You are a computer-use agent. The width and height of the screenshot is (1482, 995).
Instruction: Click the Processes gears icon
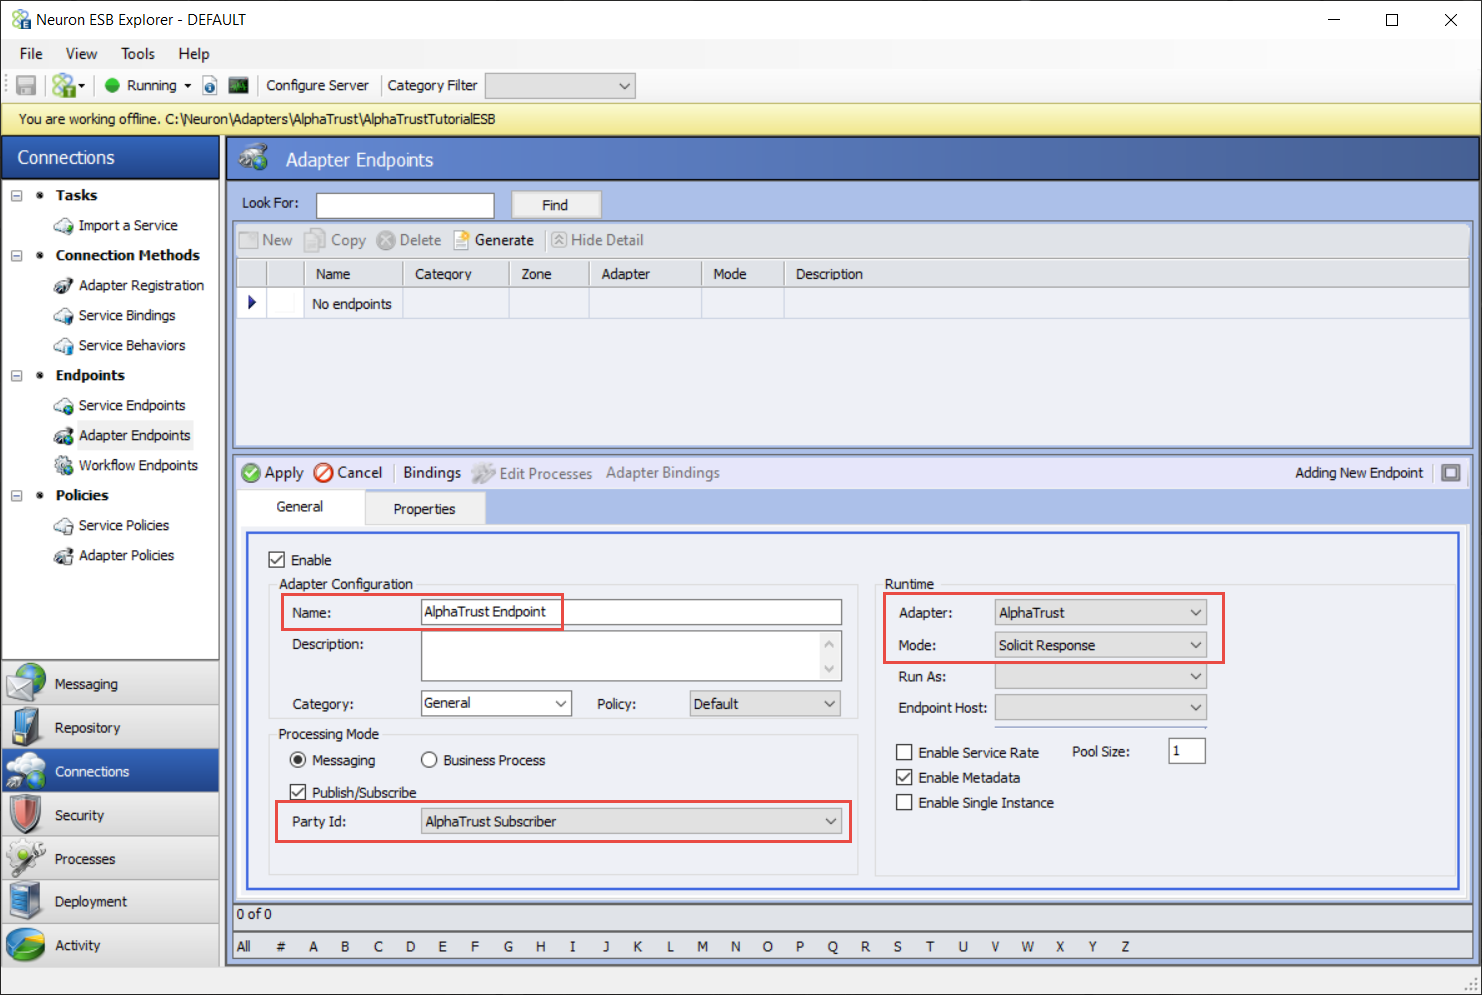25,858
